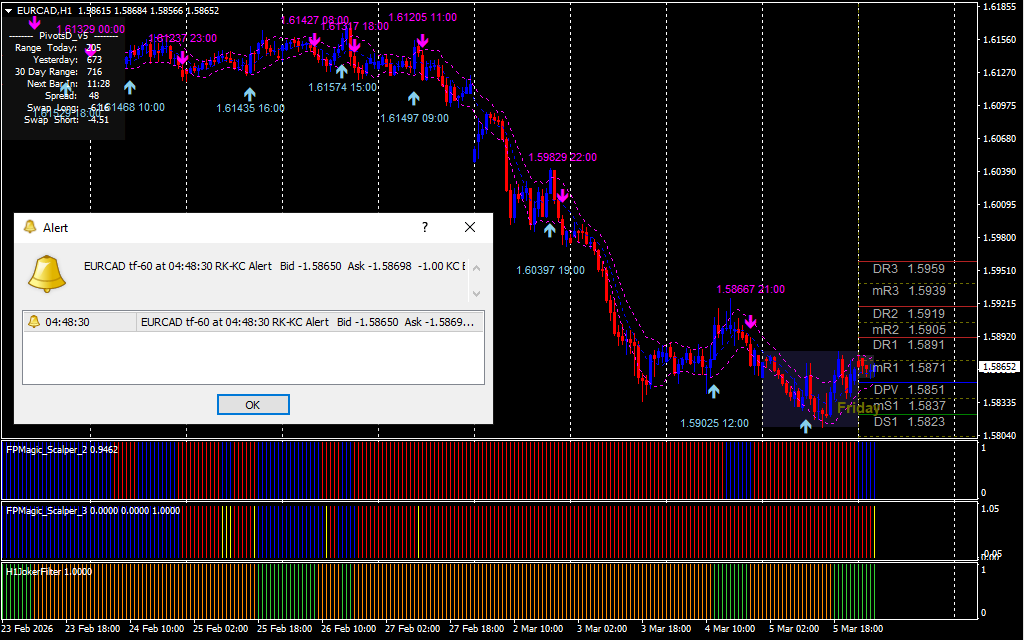Click the triangle beside EURCAD,H1 chart title
Screen dimensions: 1024x640
(x=9, y=10)
